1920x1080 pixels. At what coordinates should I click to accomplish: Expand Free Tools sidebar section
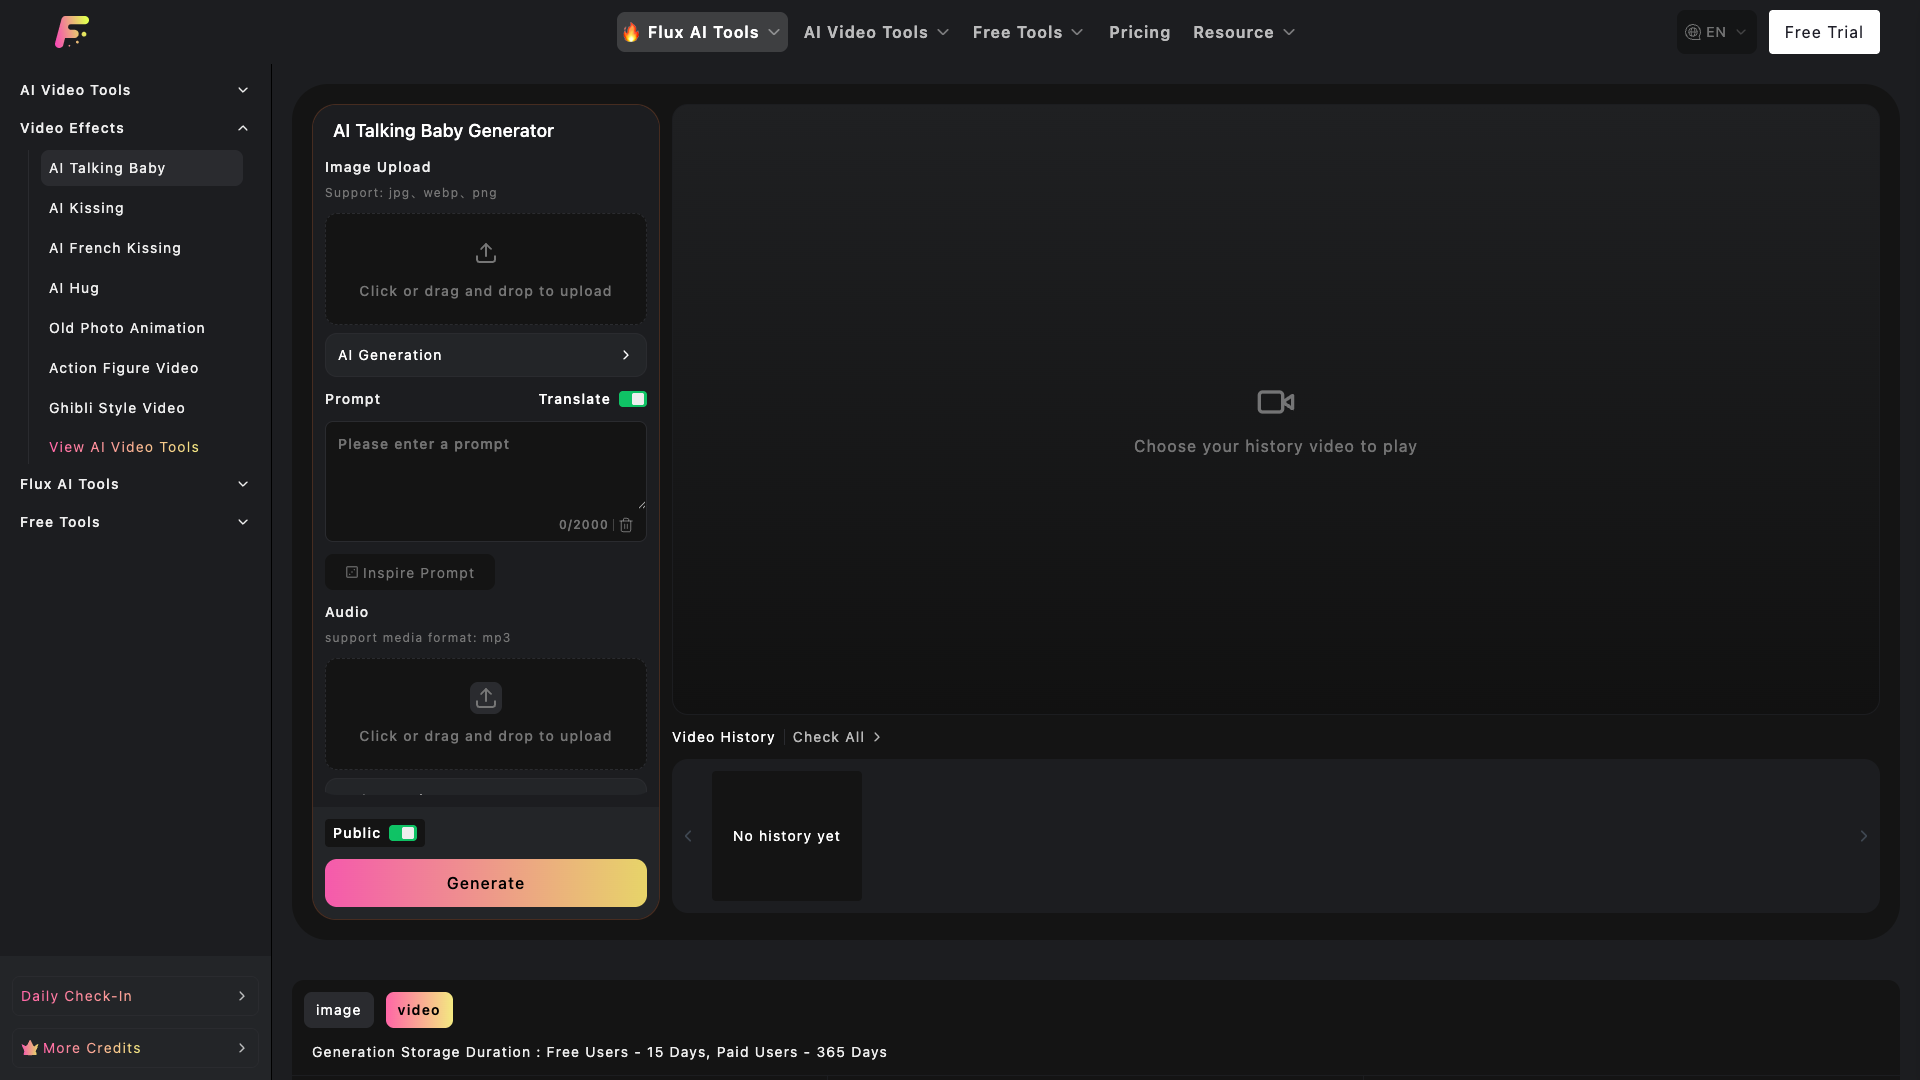point(135,522)
